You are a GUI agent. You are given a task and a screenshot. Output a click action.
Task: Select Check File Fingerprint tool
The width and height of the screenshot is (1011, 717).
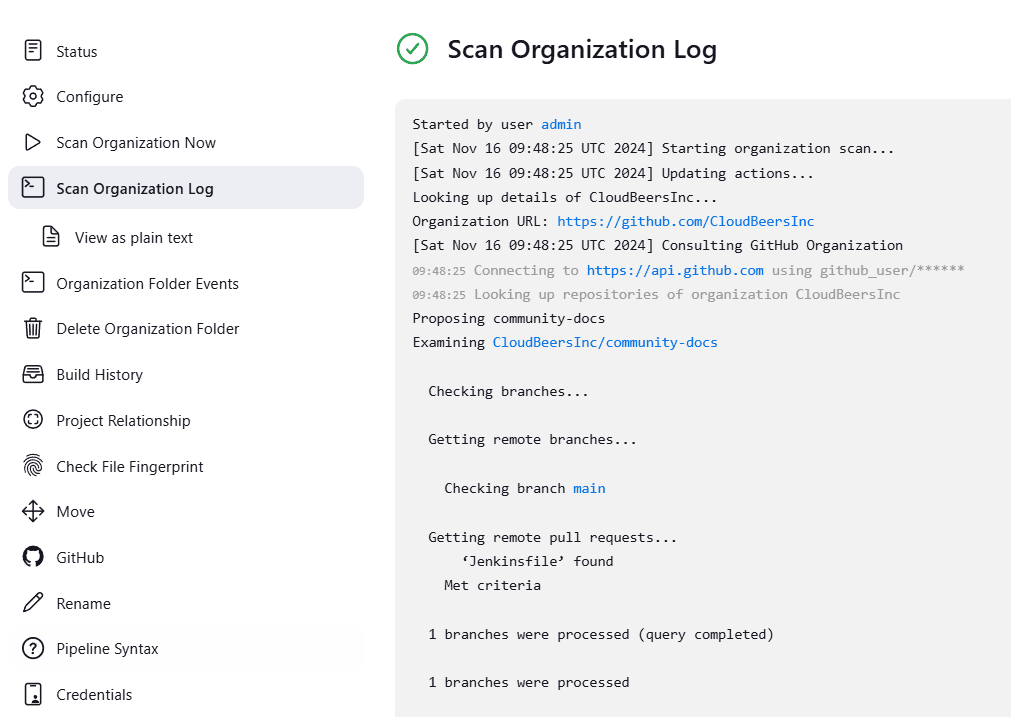click(132, 466)
